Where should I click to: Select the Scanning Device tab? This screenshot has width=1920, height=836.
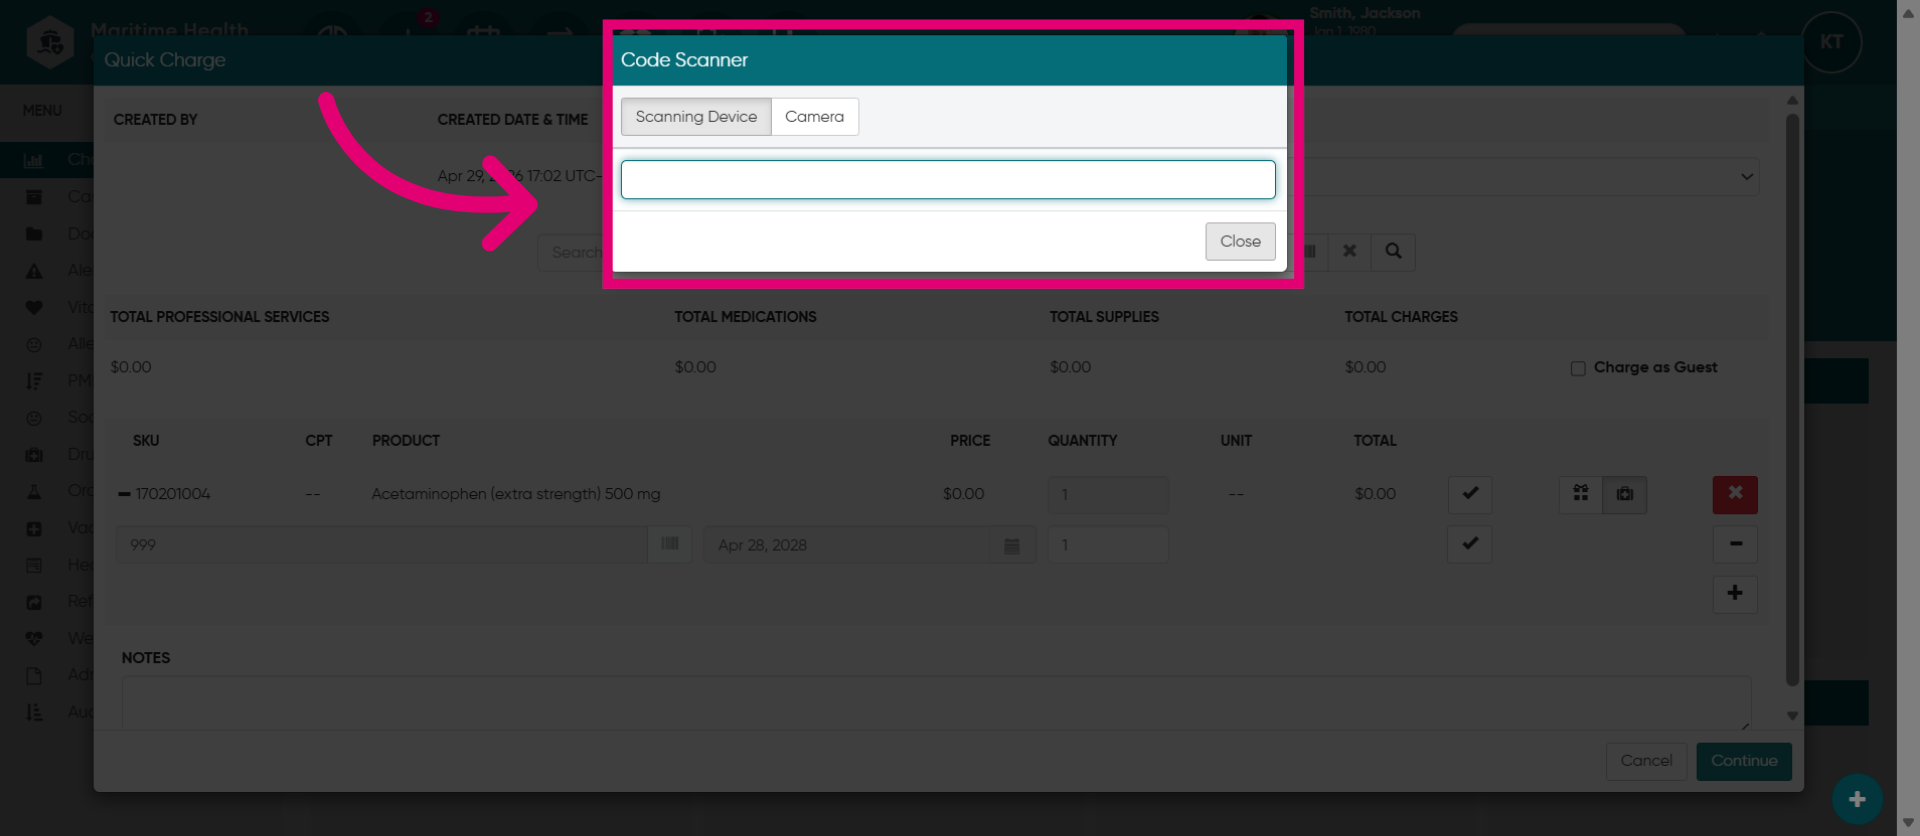point(696,117)
